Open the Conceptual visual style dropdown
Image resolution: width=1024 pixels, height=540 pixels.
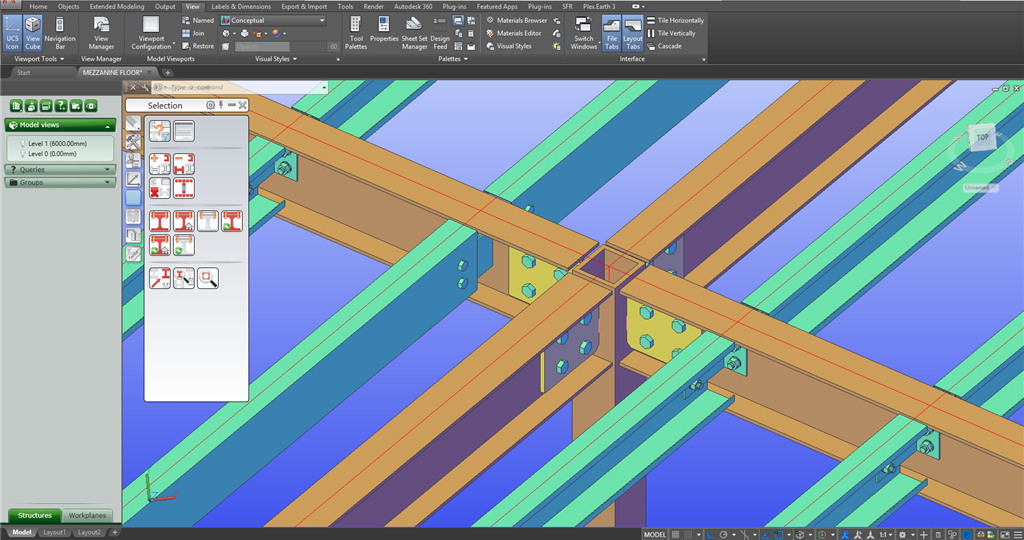[x=273, y=20]
